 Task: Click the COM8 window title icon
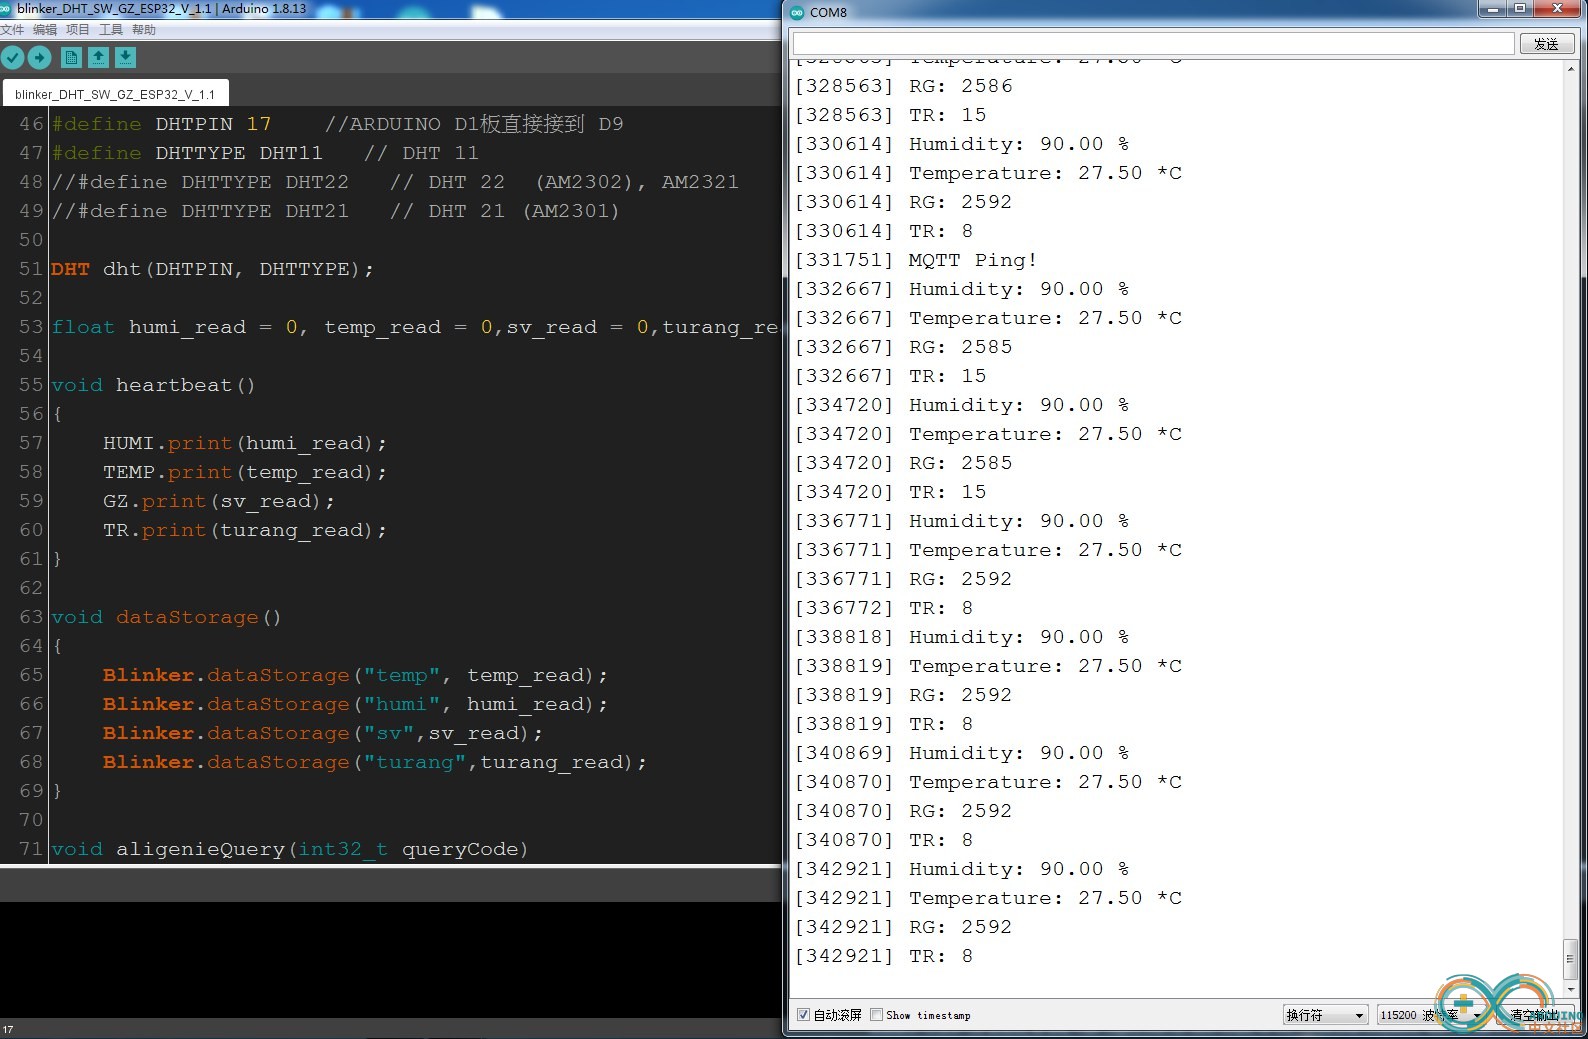(x=797, y=13)
